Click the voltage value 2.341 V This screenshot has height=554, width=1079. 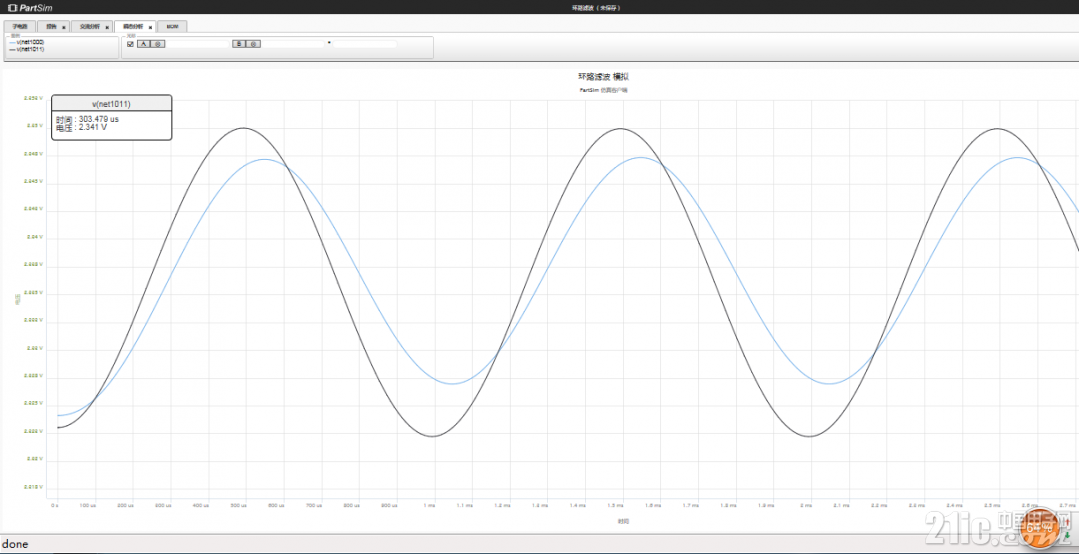point(93,127)
